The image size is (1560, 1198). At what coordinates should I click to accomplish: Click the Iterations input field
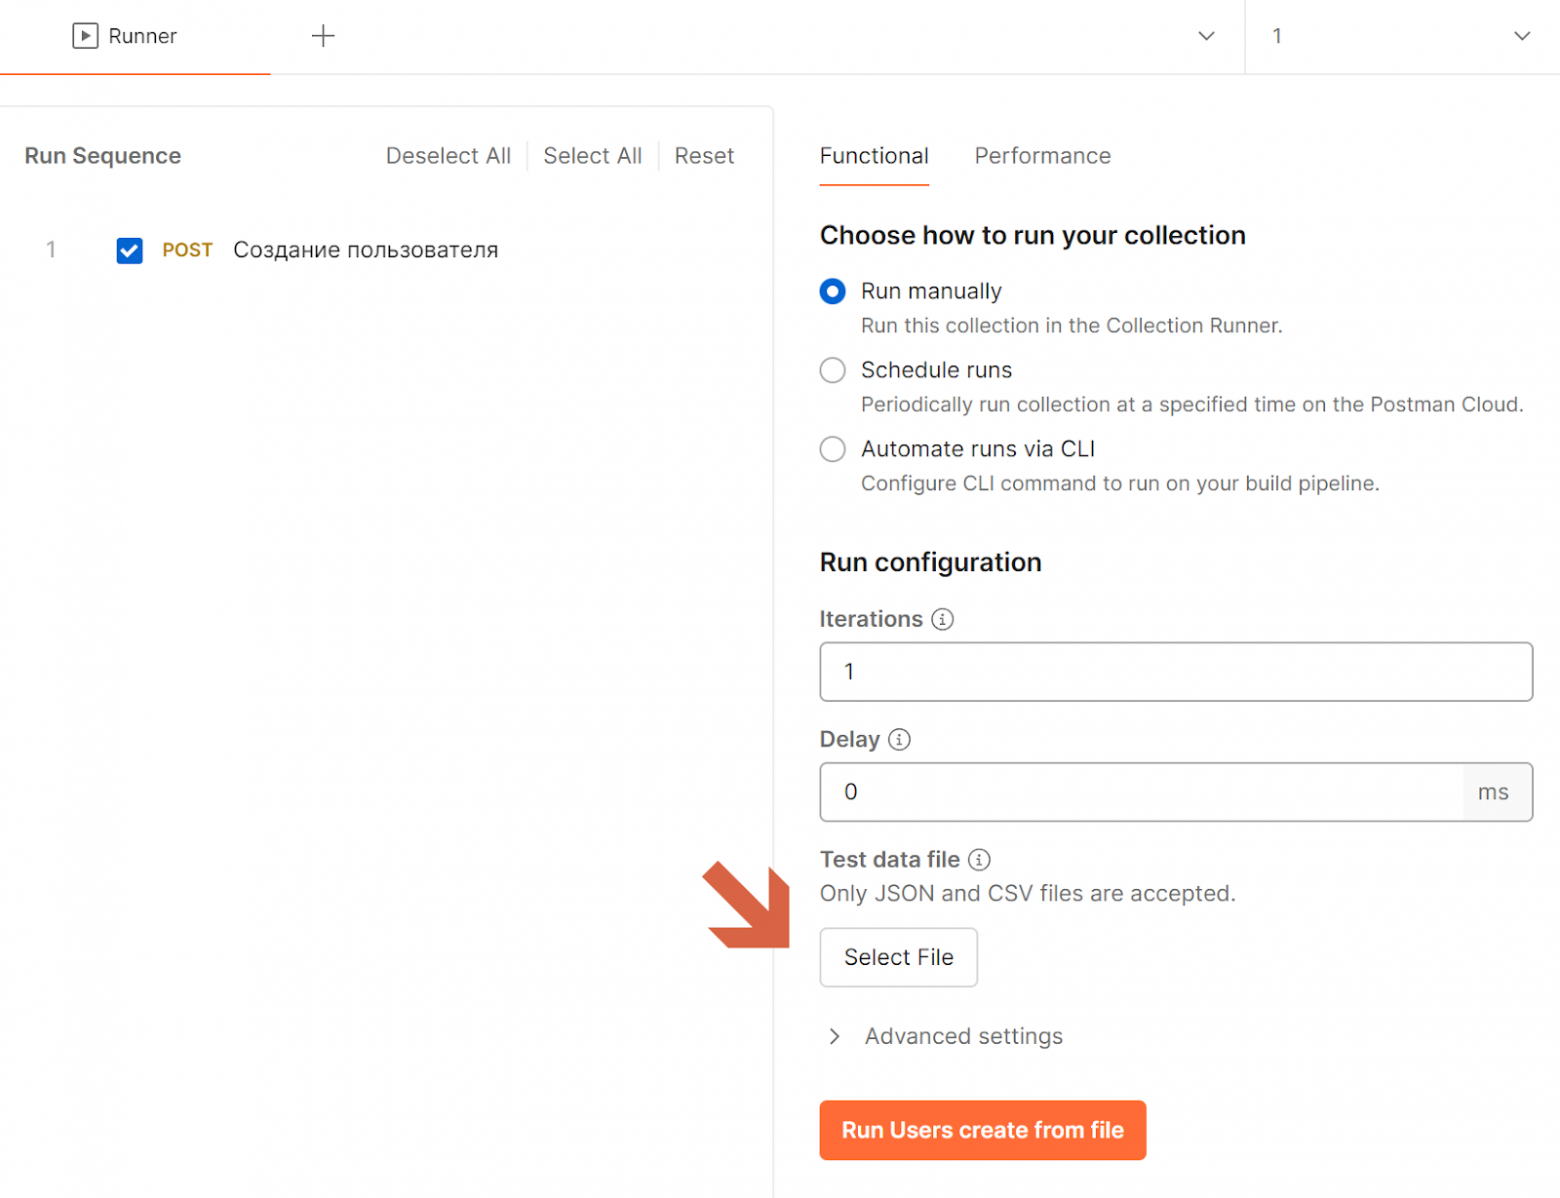pos(1176,672)
